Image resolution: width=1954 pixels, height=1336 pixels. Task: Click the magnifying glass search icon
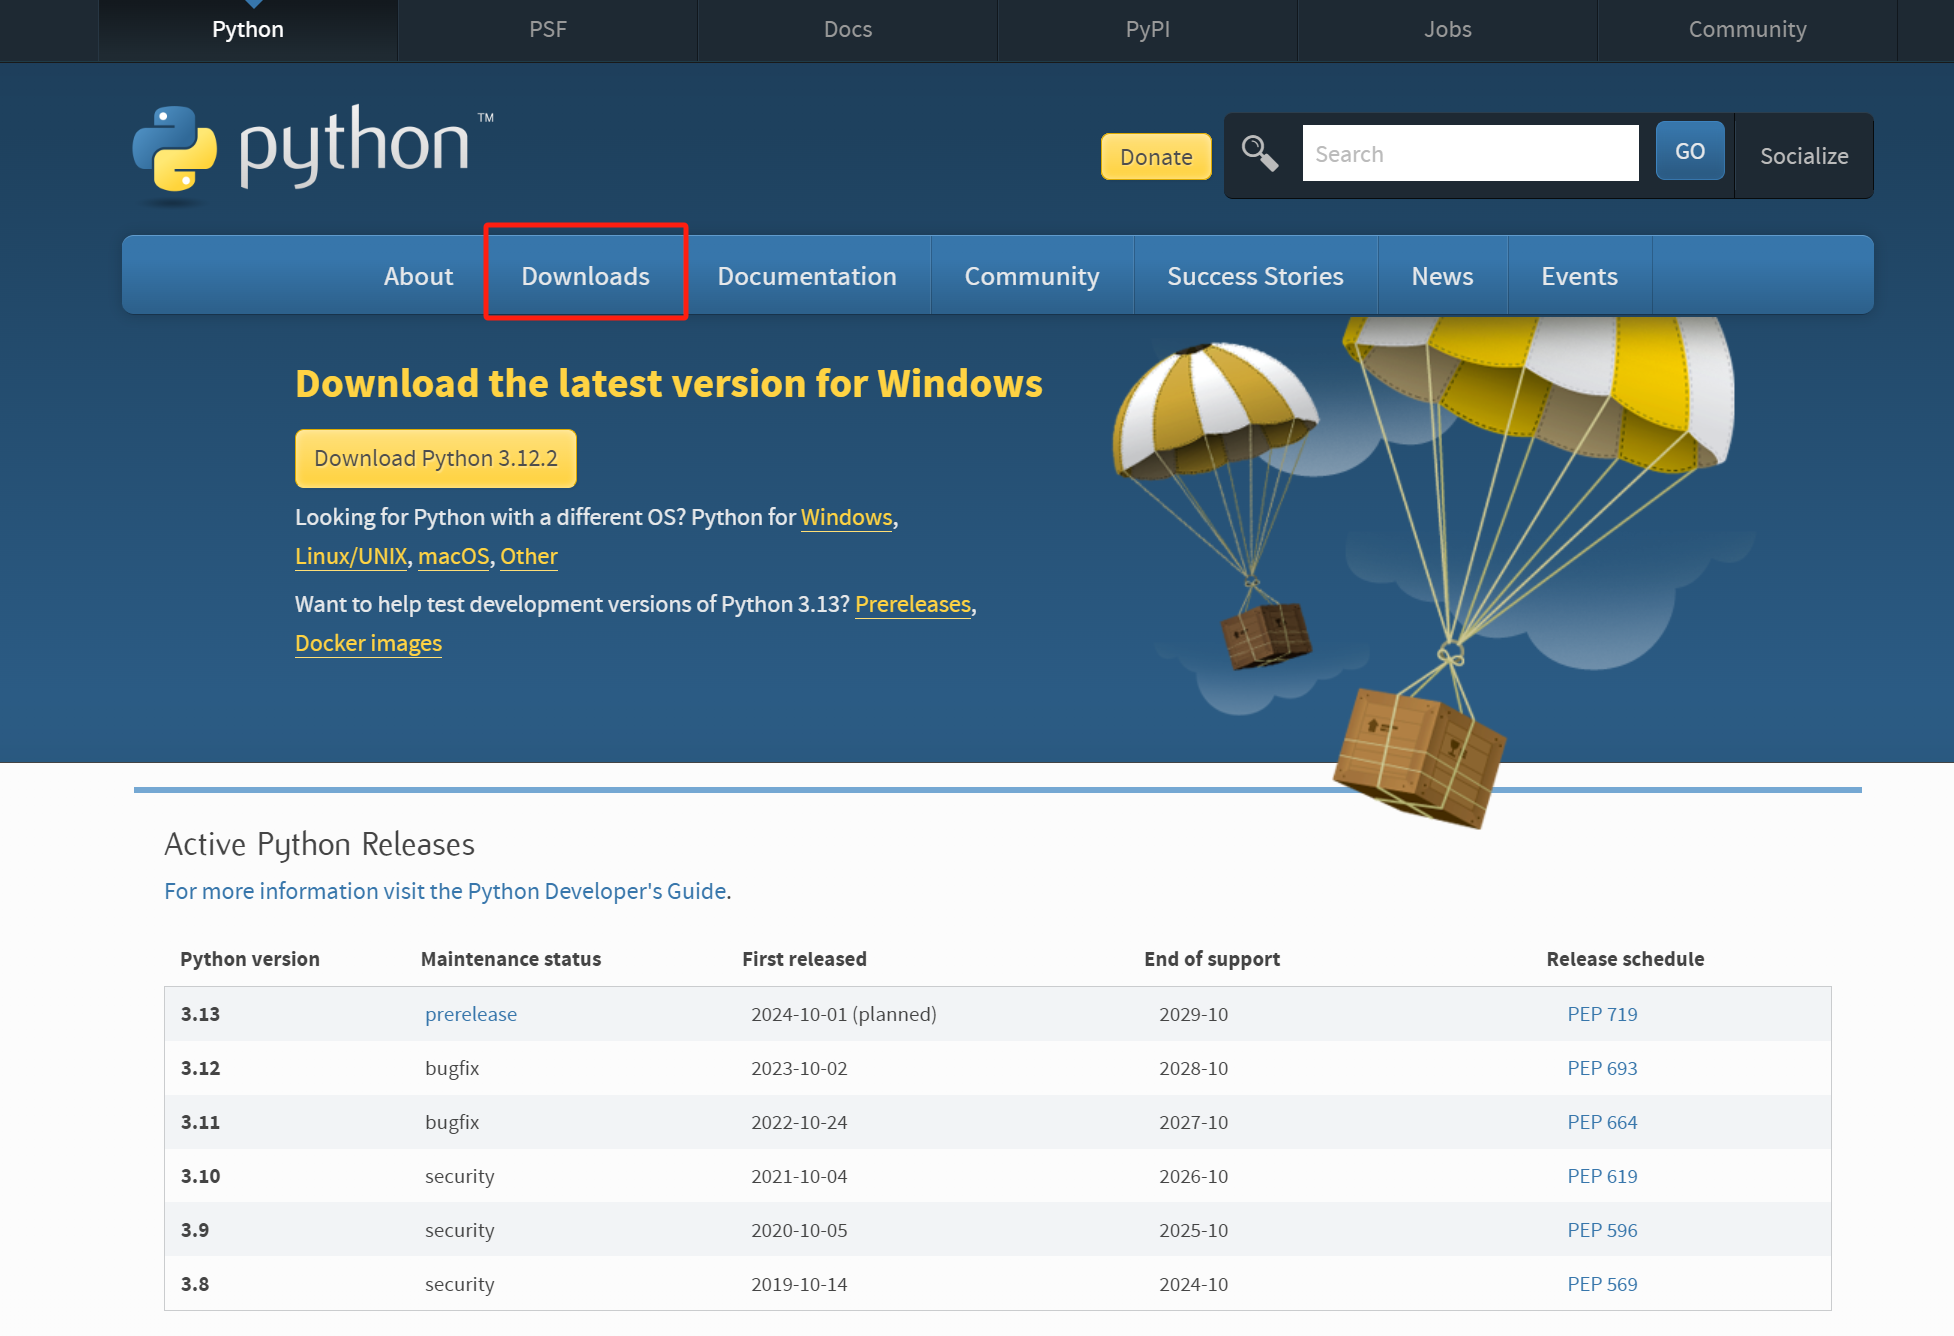click(x=1259, y=154)
